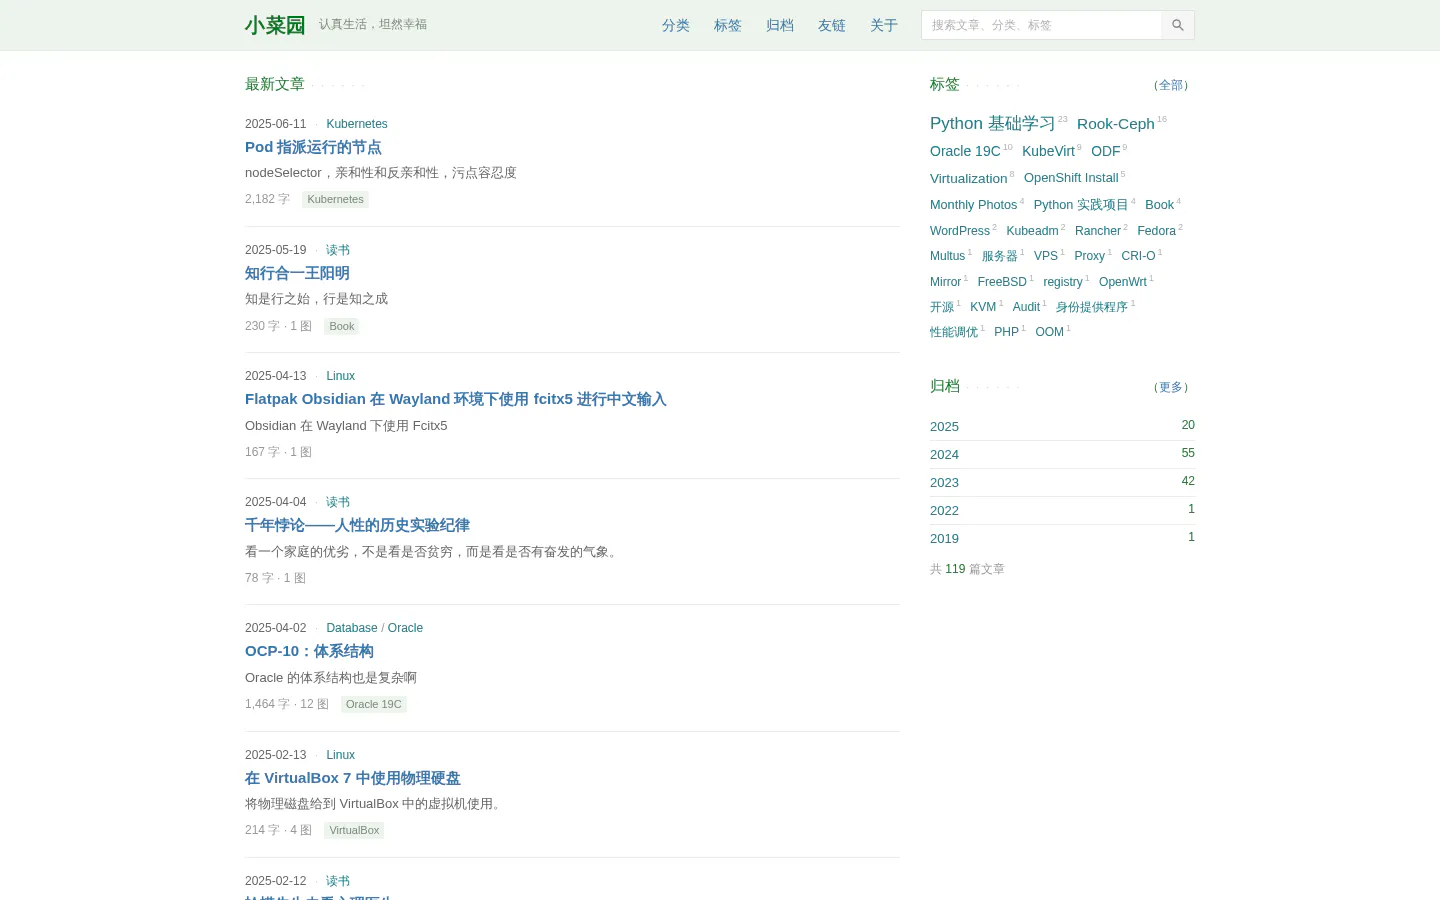The height and width of the screenshot is (900, 1440).
Task: Show all tags via 全部 link
Action: (1171, 85)
